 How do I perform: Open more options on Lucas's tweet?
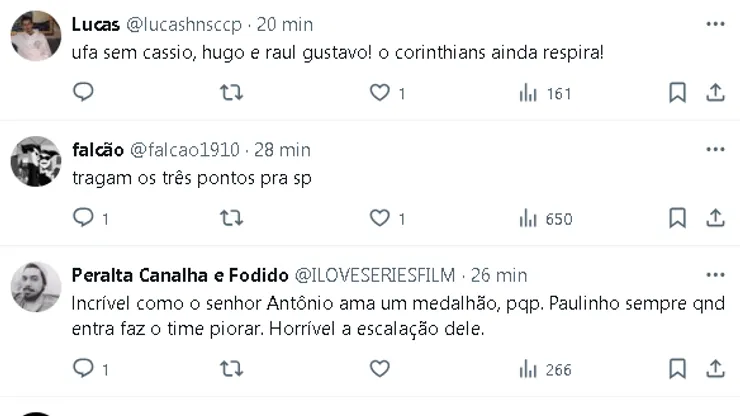715,24
